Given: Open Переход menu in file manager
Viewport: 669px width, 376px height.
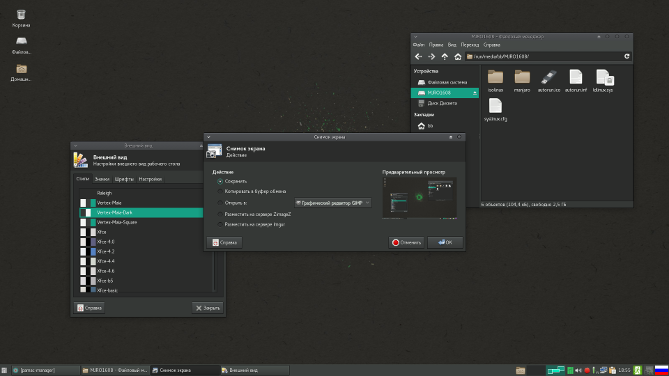Looking at the screenshot, I should [470, 45].
